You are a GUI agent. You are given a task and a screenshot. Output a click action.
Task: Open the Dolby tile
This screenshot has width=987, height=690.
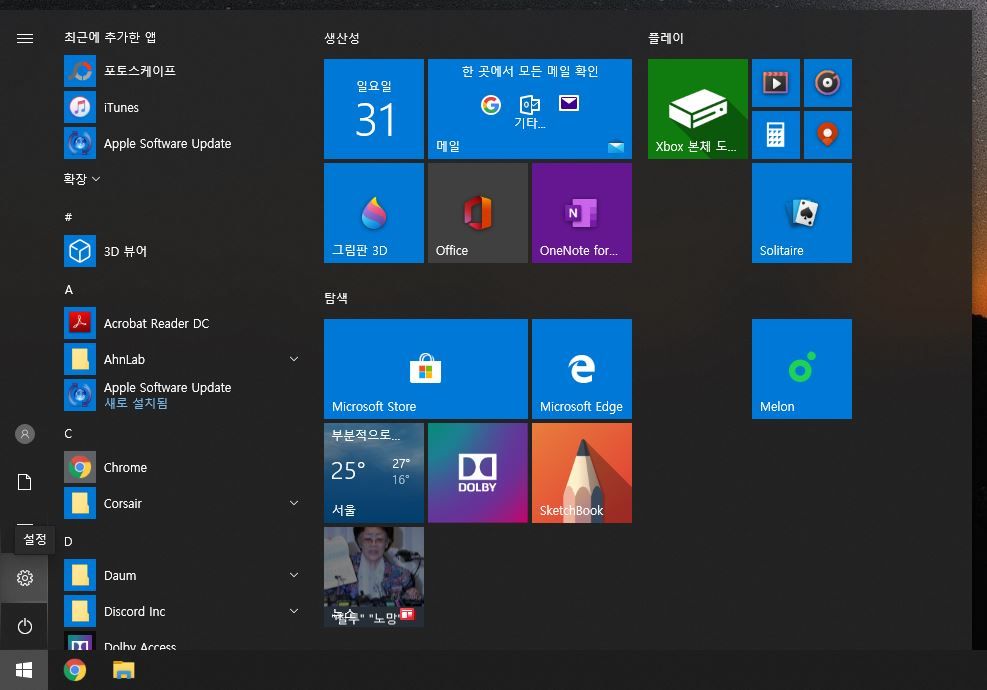tap(478, 473)
